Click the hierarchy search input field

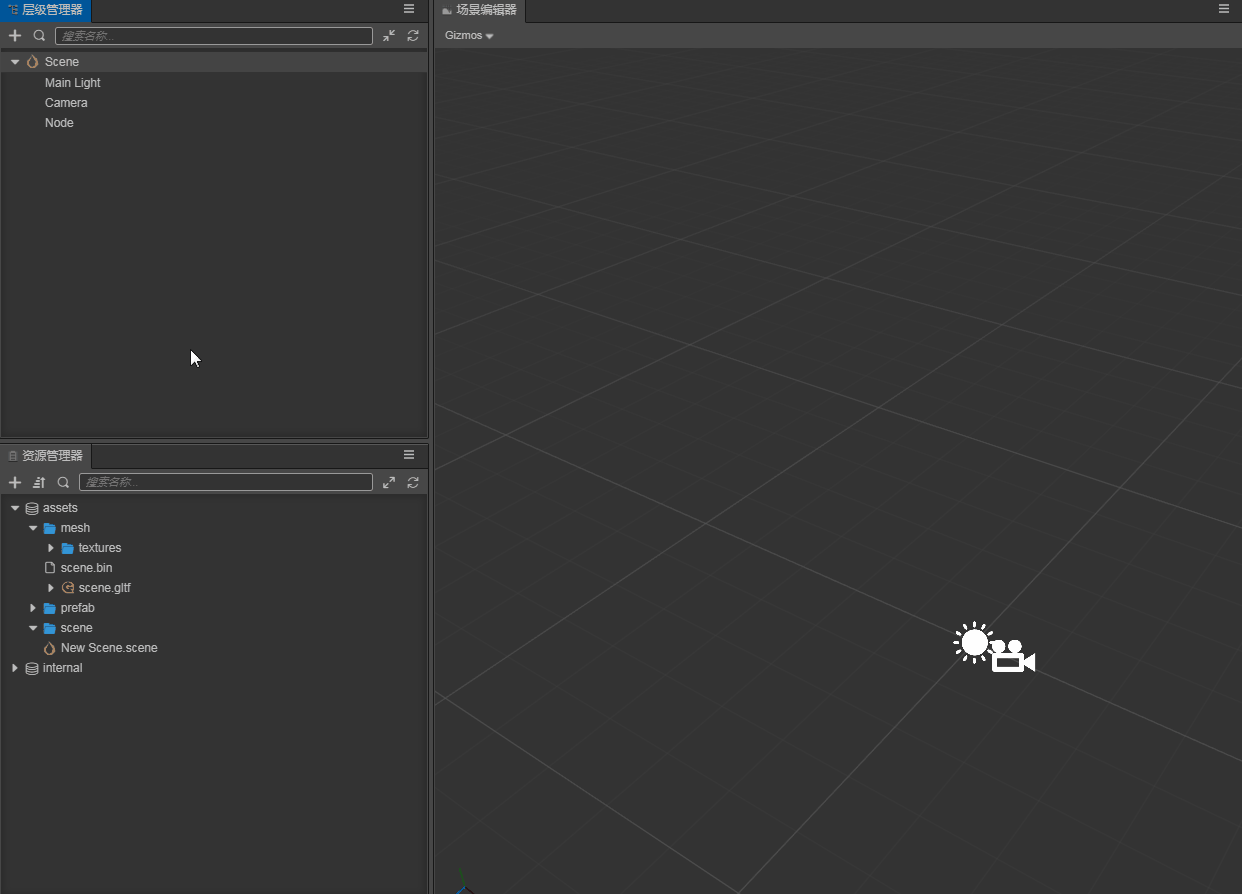tap(213, 36)
